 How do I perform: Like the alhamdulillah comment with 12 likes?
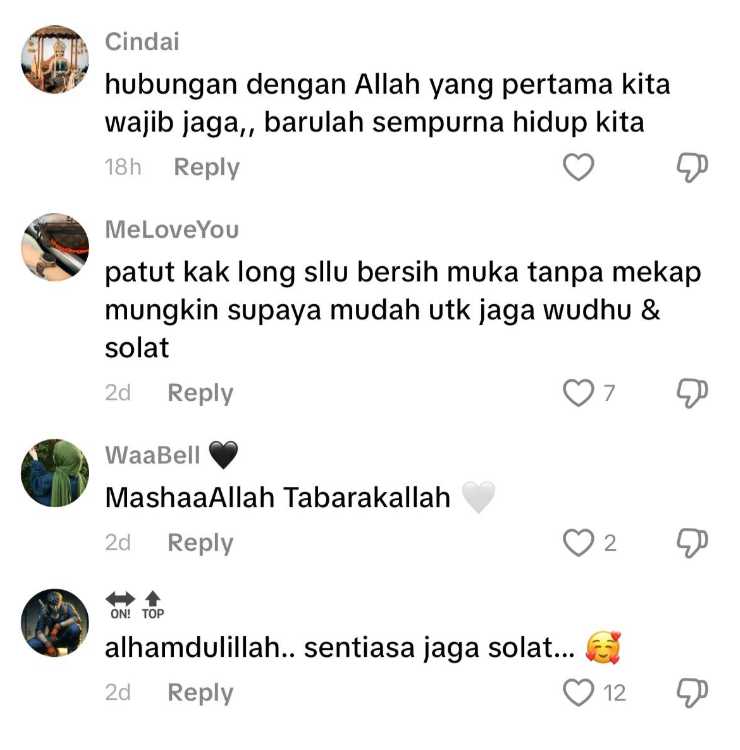(578, 693)
